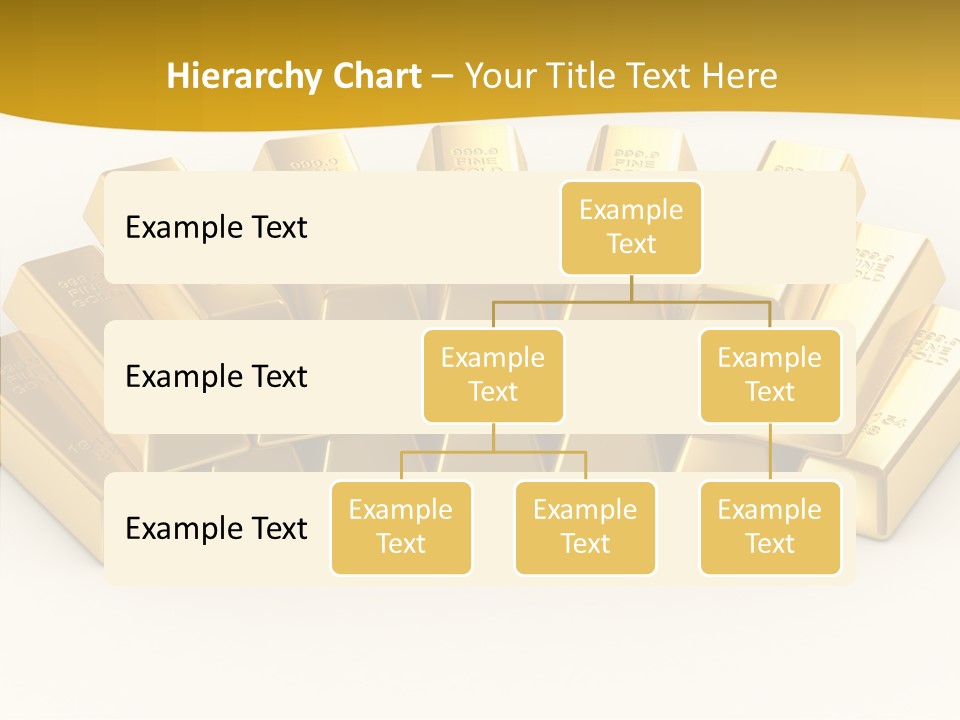This screenshot has height=720, width=960.
Task: Click the bottom-middle Example Text box
Action: tap(585, 527)
